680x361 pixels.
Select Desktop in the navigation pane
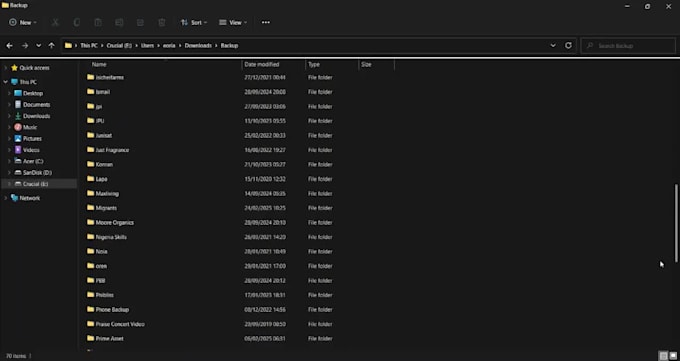33,93
